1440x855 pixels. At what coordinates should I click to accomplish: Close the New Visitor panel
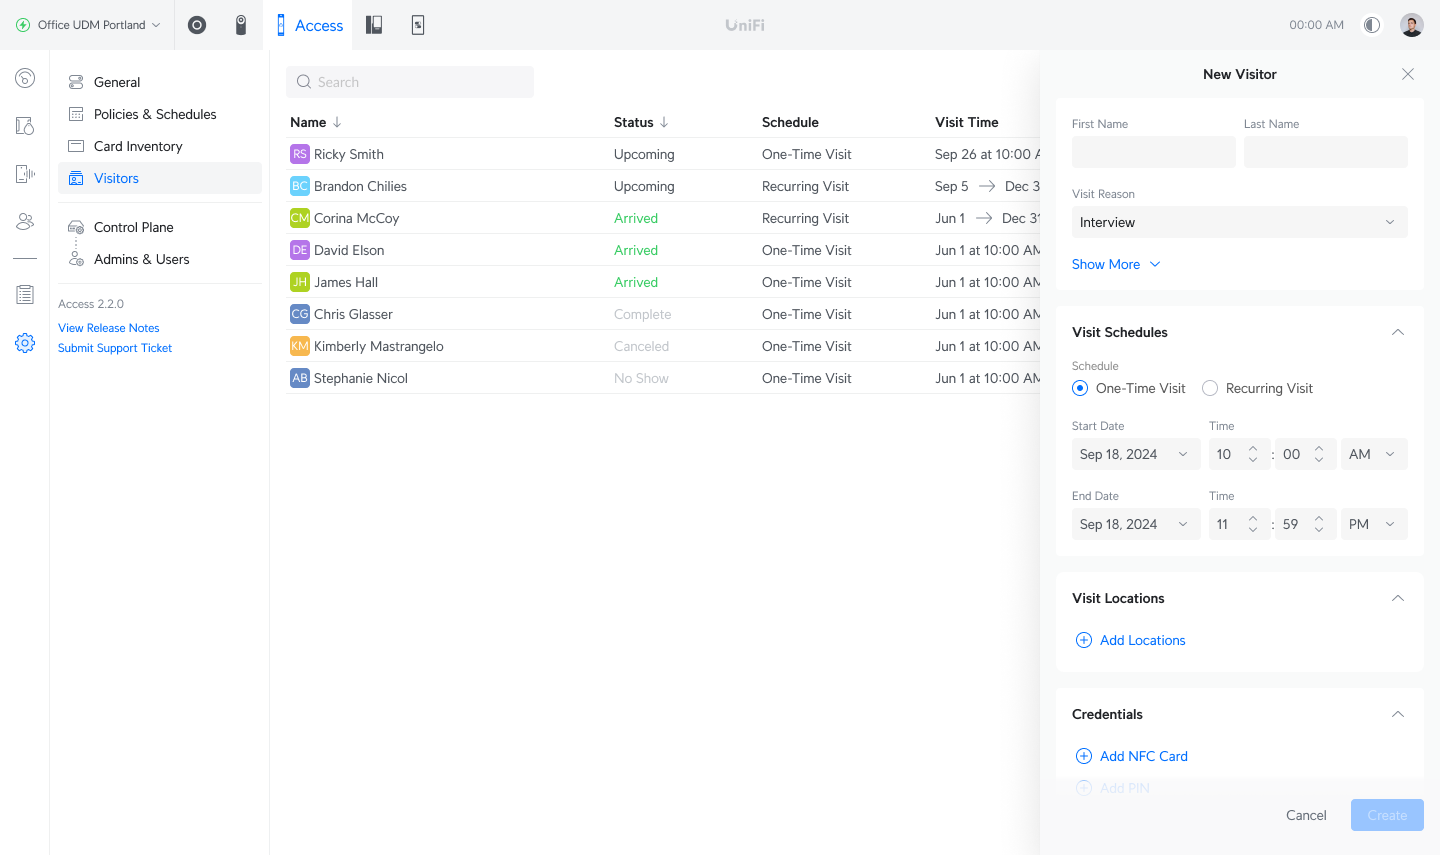click(1408, 74)
